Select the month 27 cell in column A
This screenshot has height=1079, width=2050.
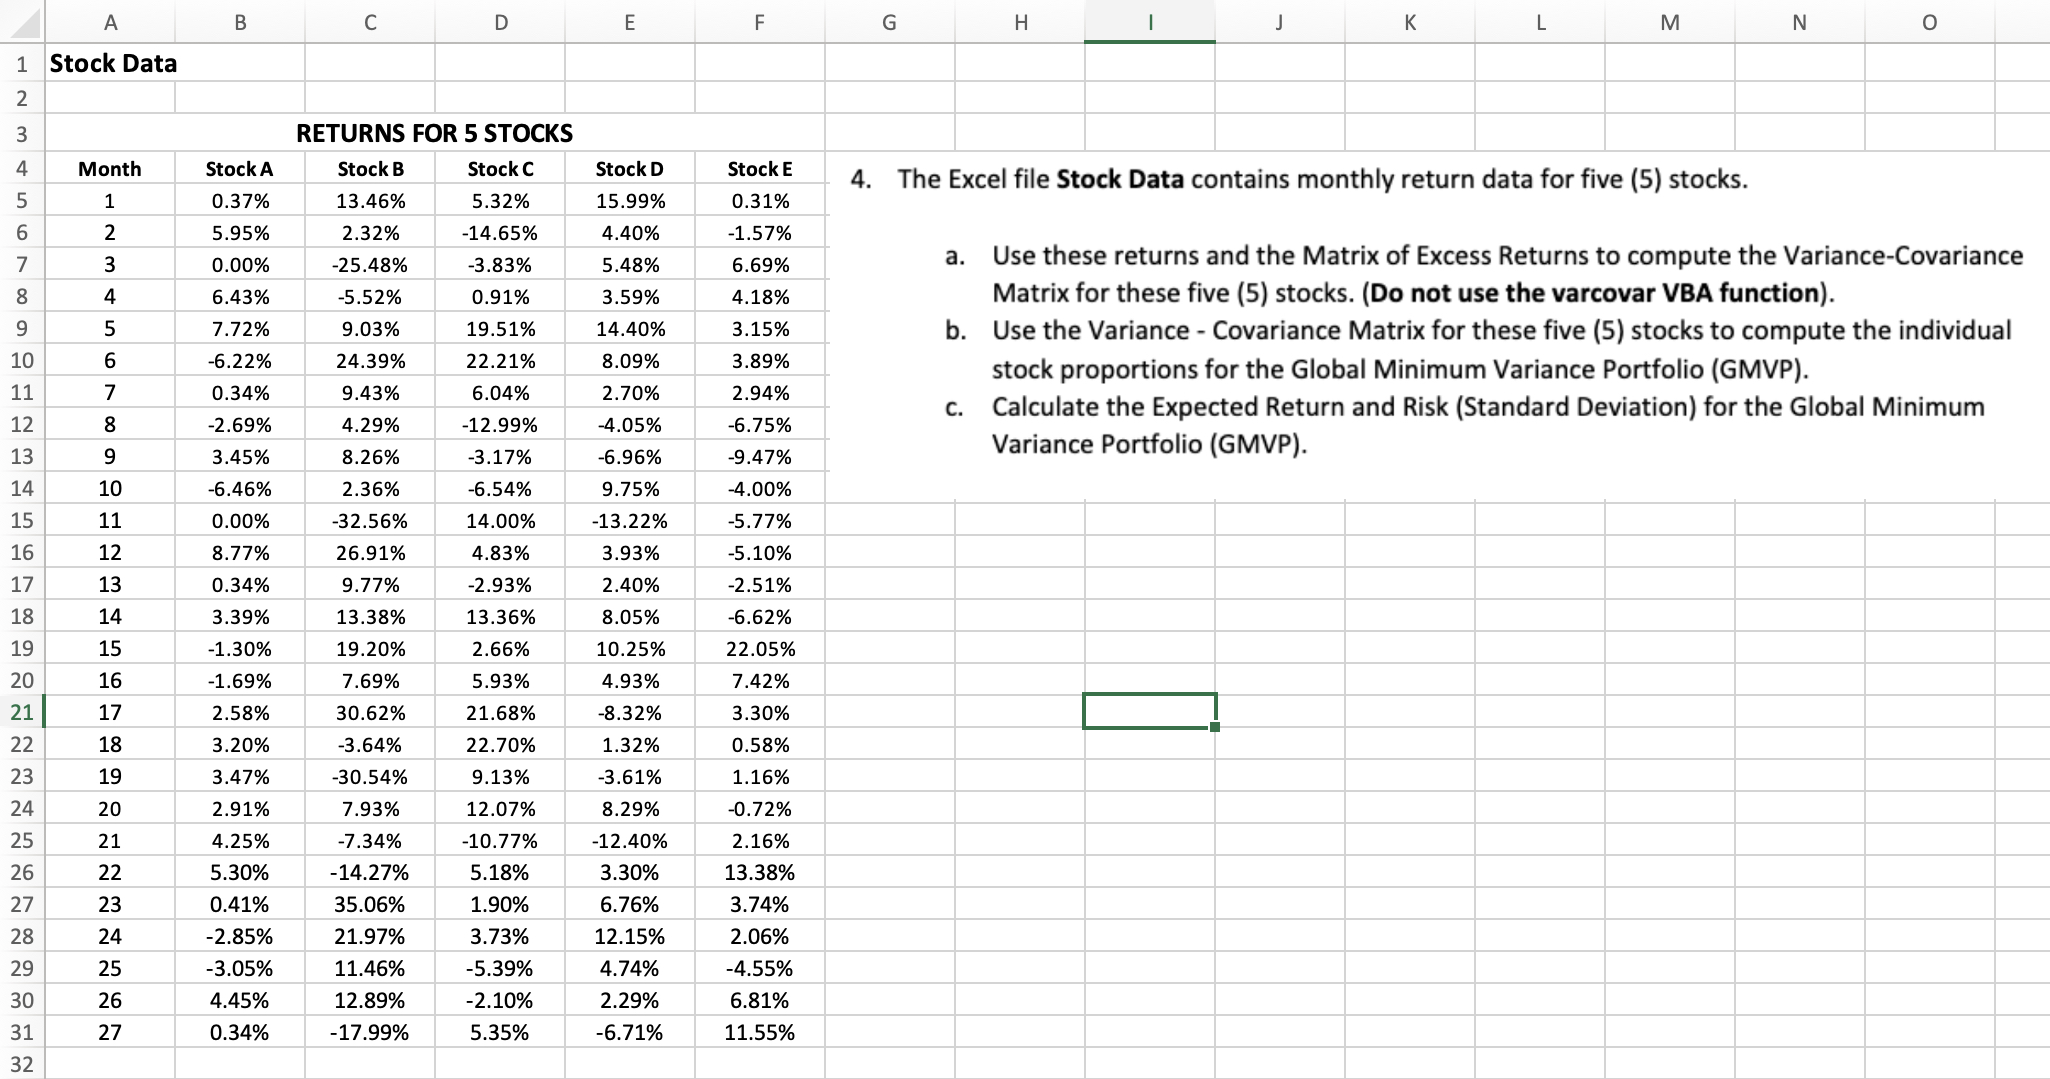point(110,1032)
